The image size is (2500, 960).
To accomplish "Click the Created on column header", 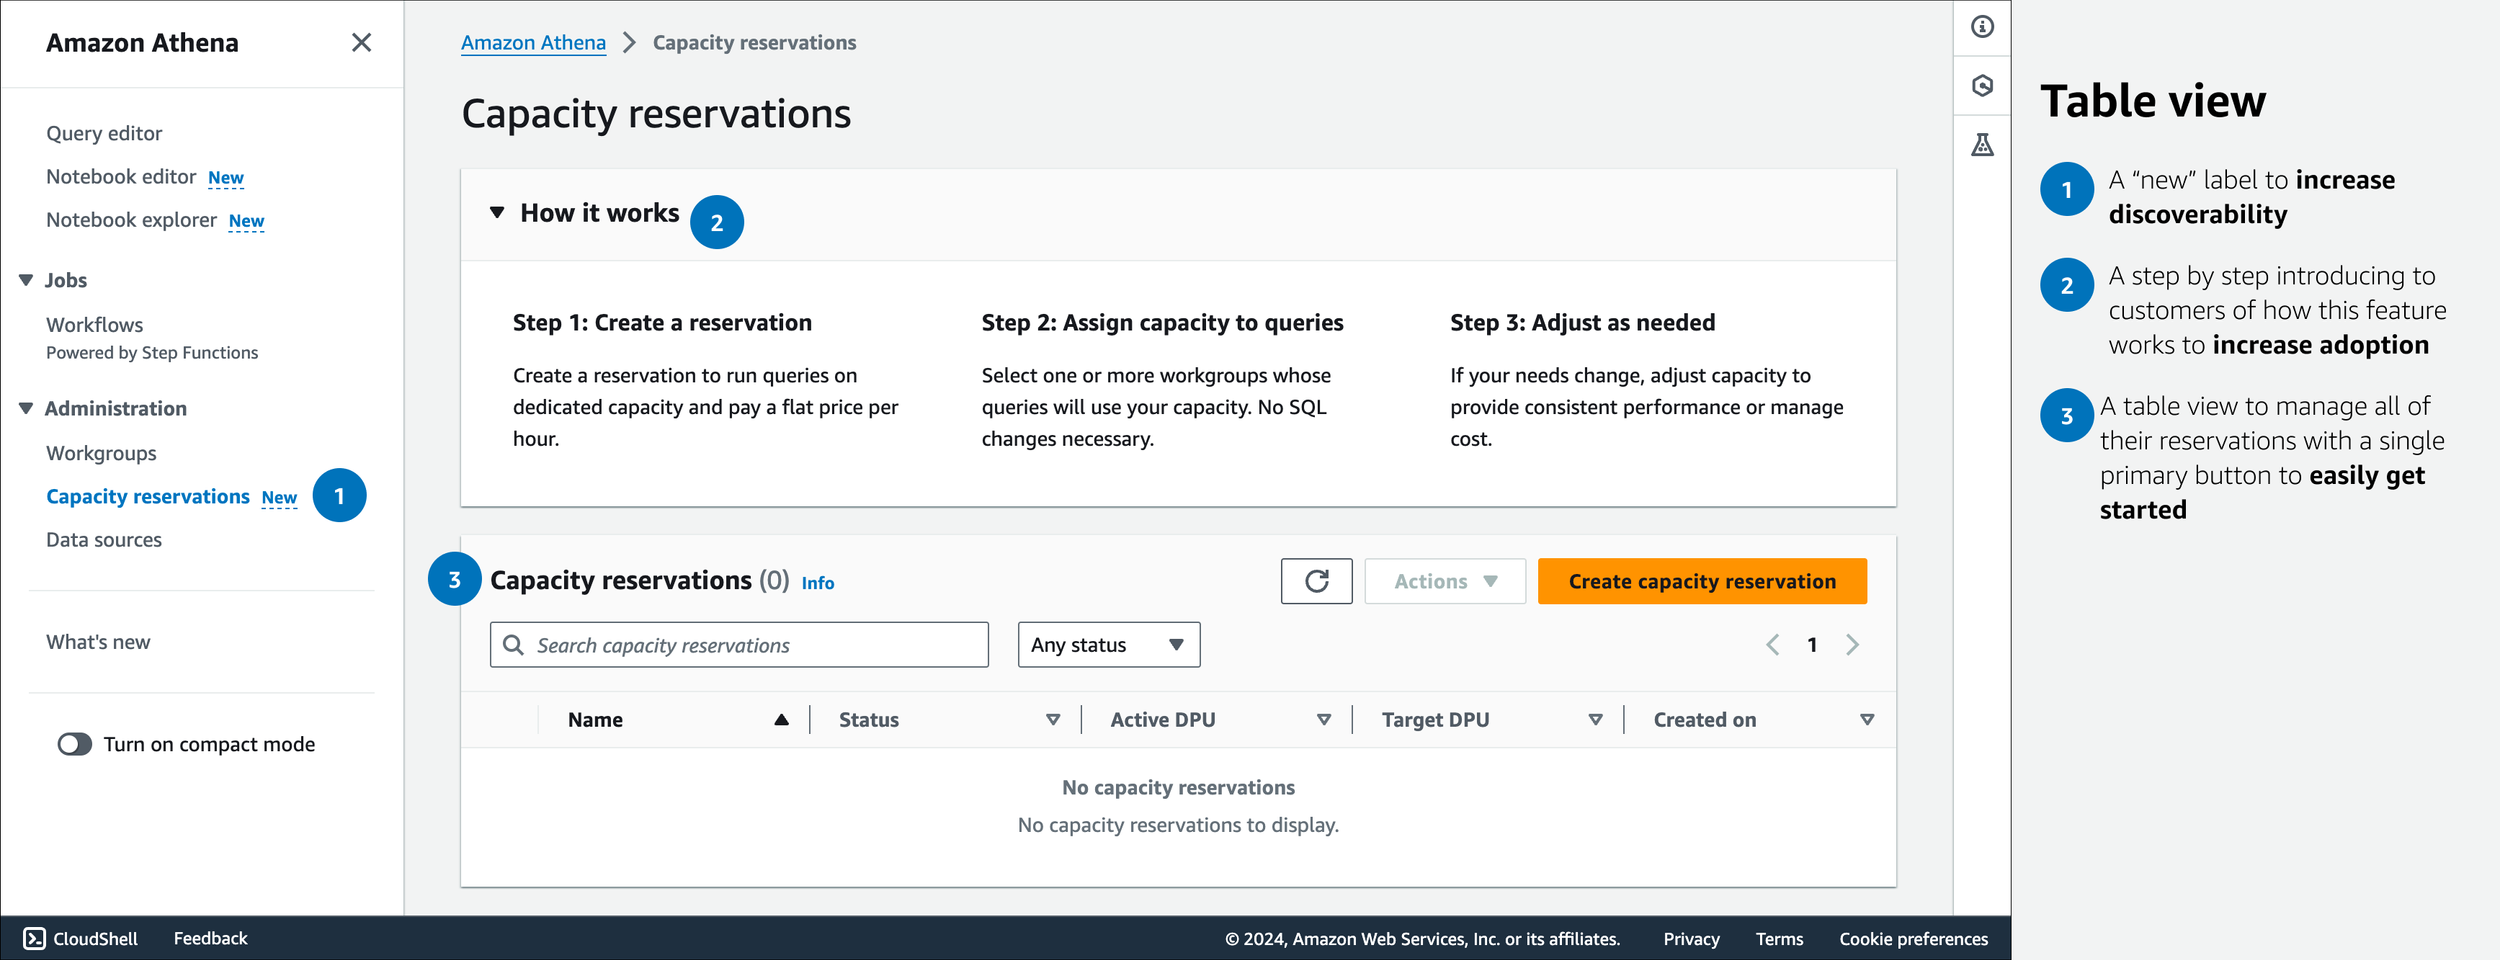I will point(1704,720).
